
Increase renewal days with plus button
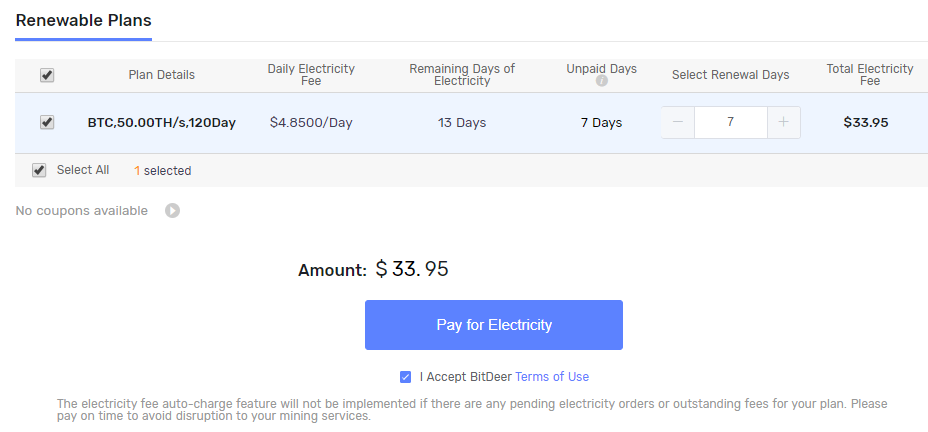(784, 122)
